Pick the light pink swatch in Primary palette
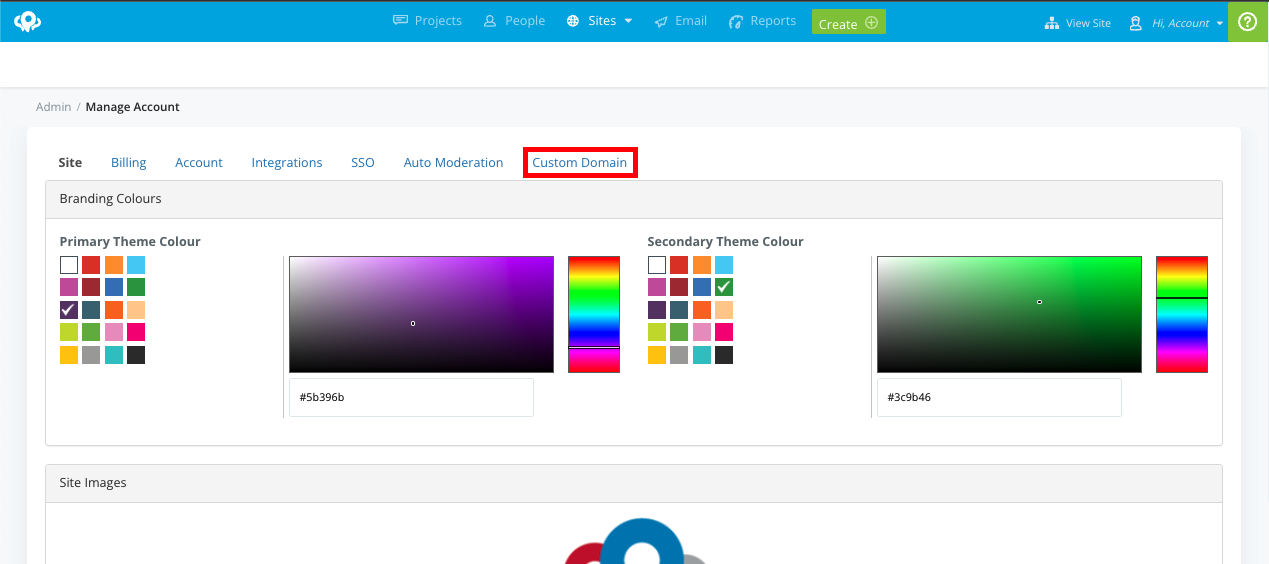 tap(114, 332)
